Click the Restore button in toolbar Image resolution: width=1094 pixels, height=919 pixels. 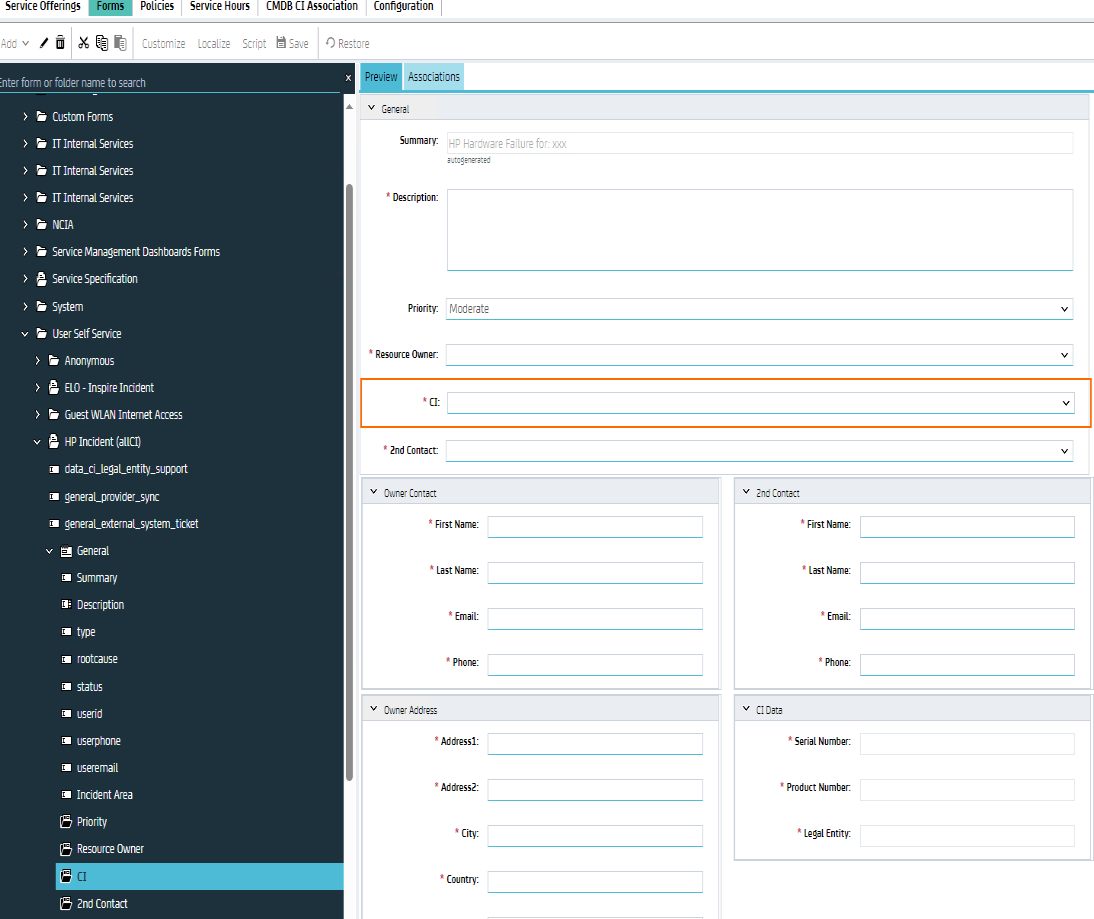(x=347, y=43)
